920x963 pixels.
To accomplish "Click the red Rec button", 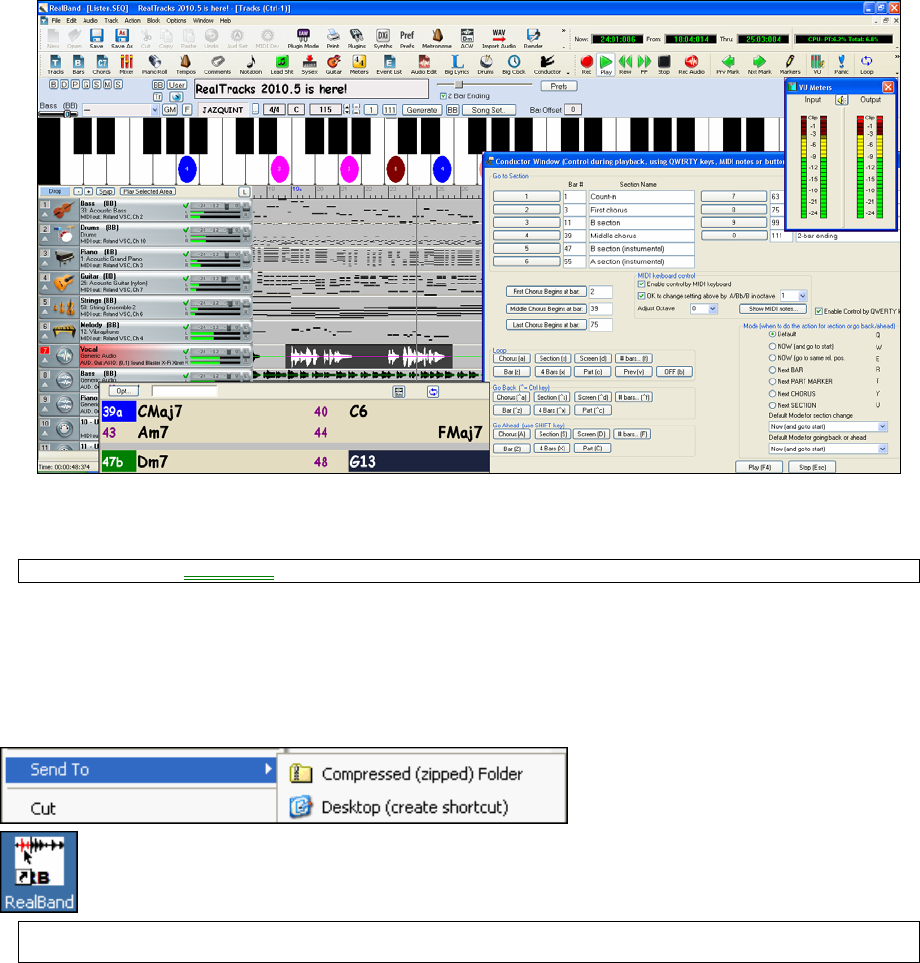I will [587, 64].
